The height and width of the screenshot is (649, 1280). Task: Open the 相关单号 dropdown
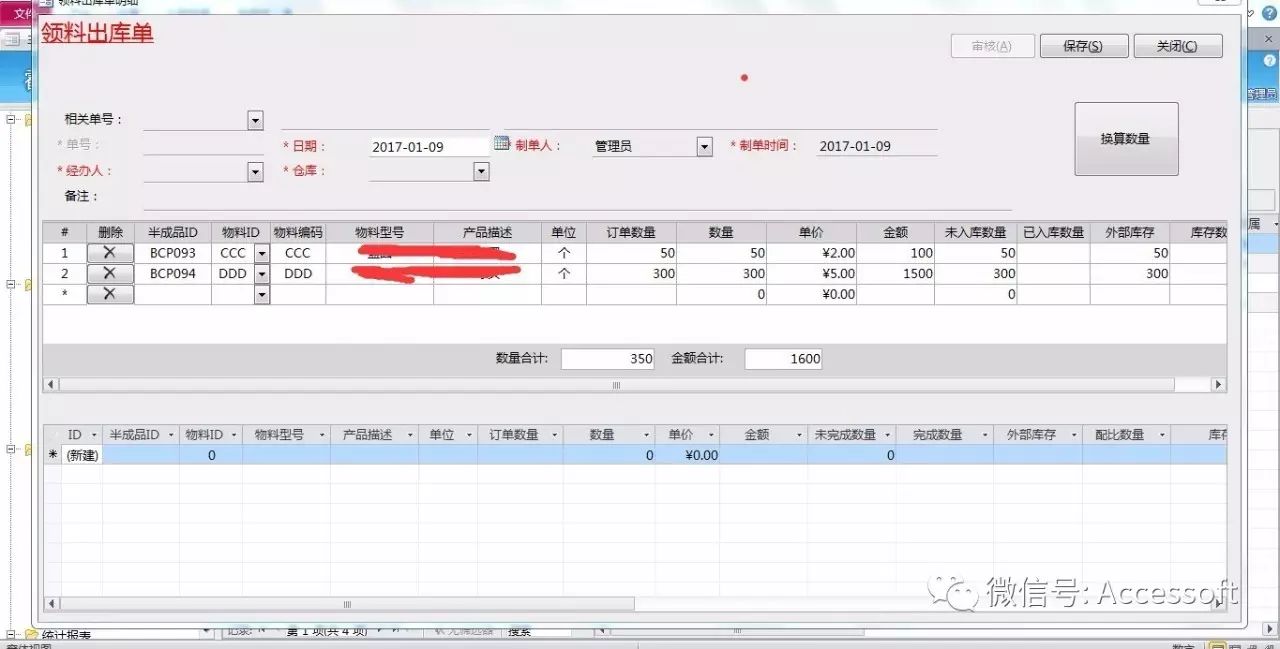pyautogui.click(x=255, y=120)
